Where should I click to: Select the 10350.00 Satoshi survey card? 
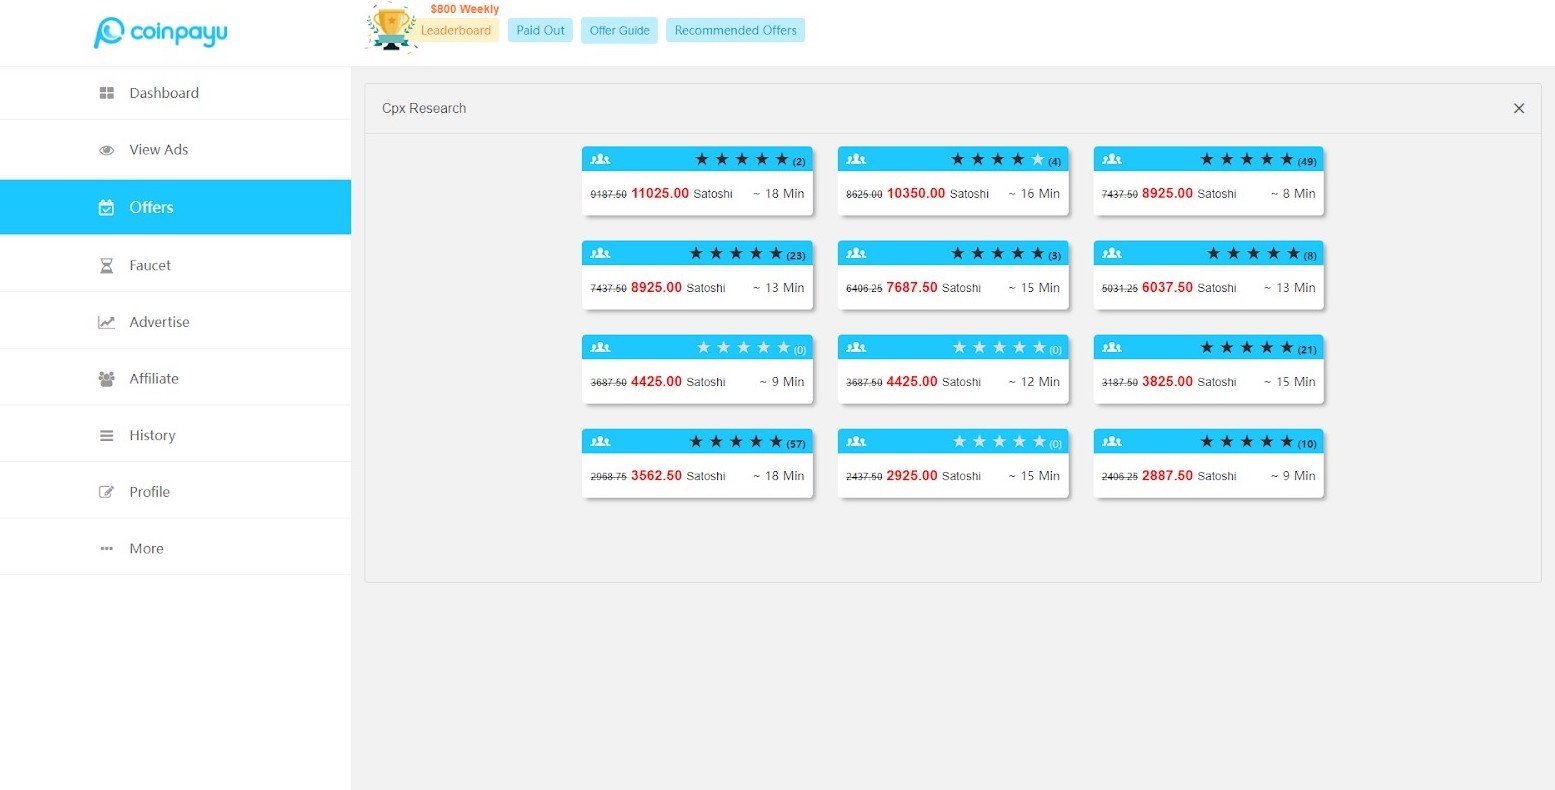pos(953,181)
